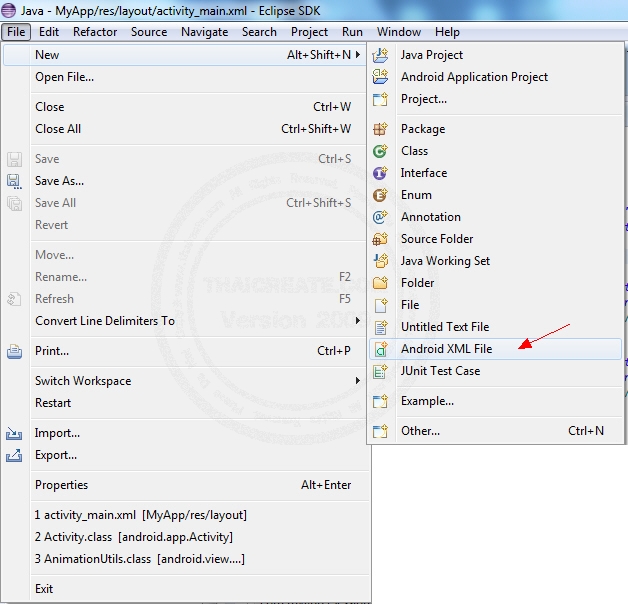This screenshot has width=628, height=604.
Task: Expand the New submenu arrow
Action: coord(358,54)
